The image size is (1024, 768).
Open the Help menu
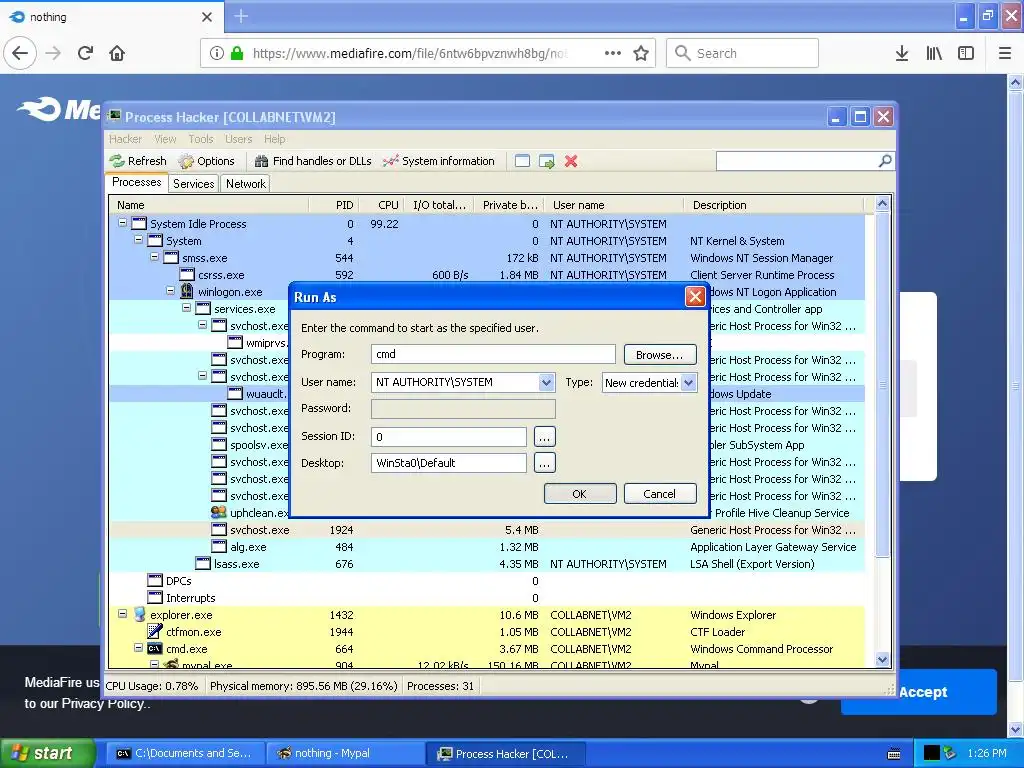tap(274, 139)
